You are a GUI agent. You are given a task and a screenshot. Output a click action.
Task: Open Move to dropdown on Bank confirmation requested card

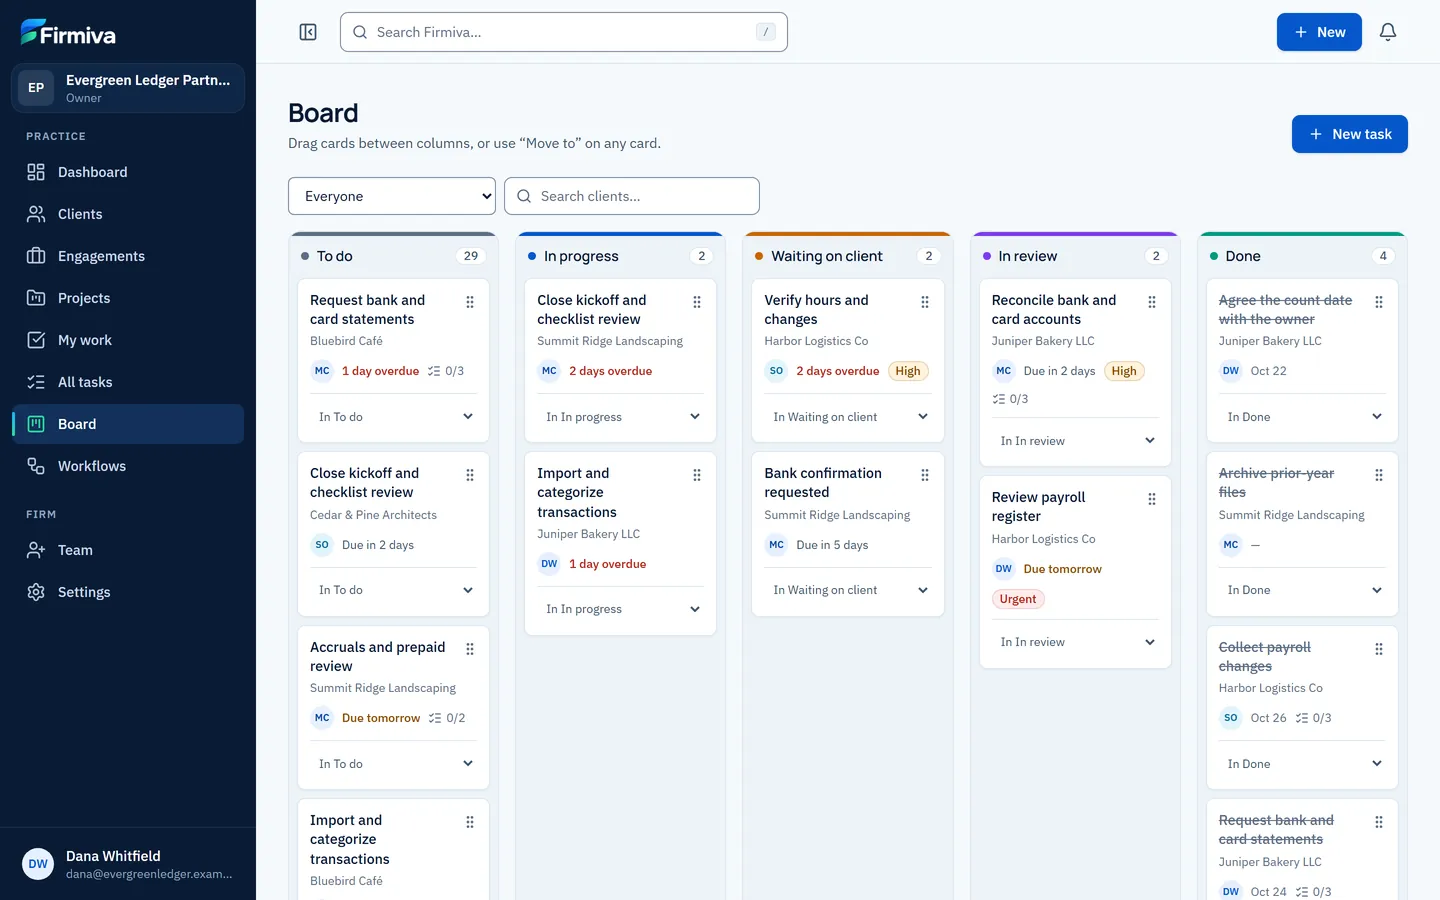848,590
